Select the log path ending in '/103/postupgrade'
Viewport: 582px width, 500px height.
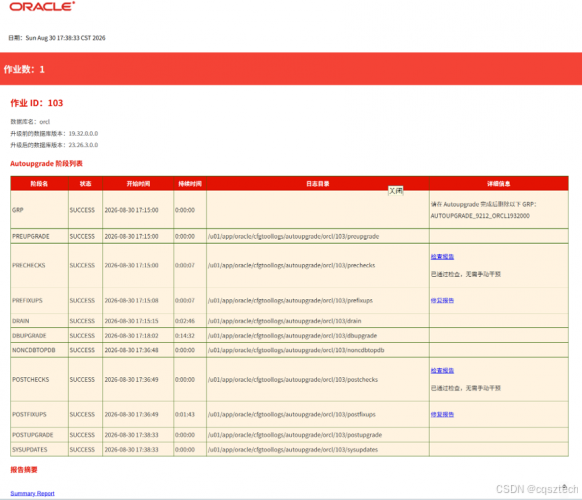coord(295,435)
